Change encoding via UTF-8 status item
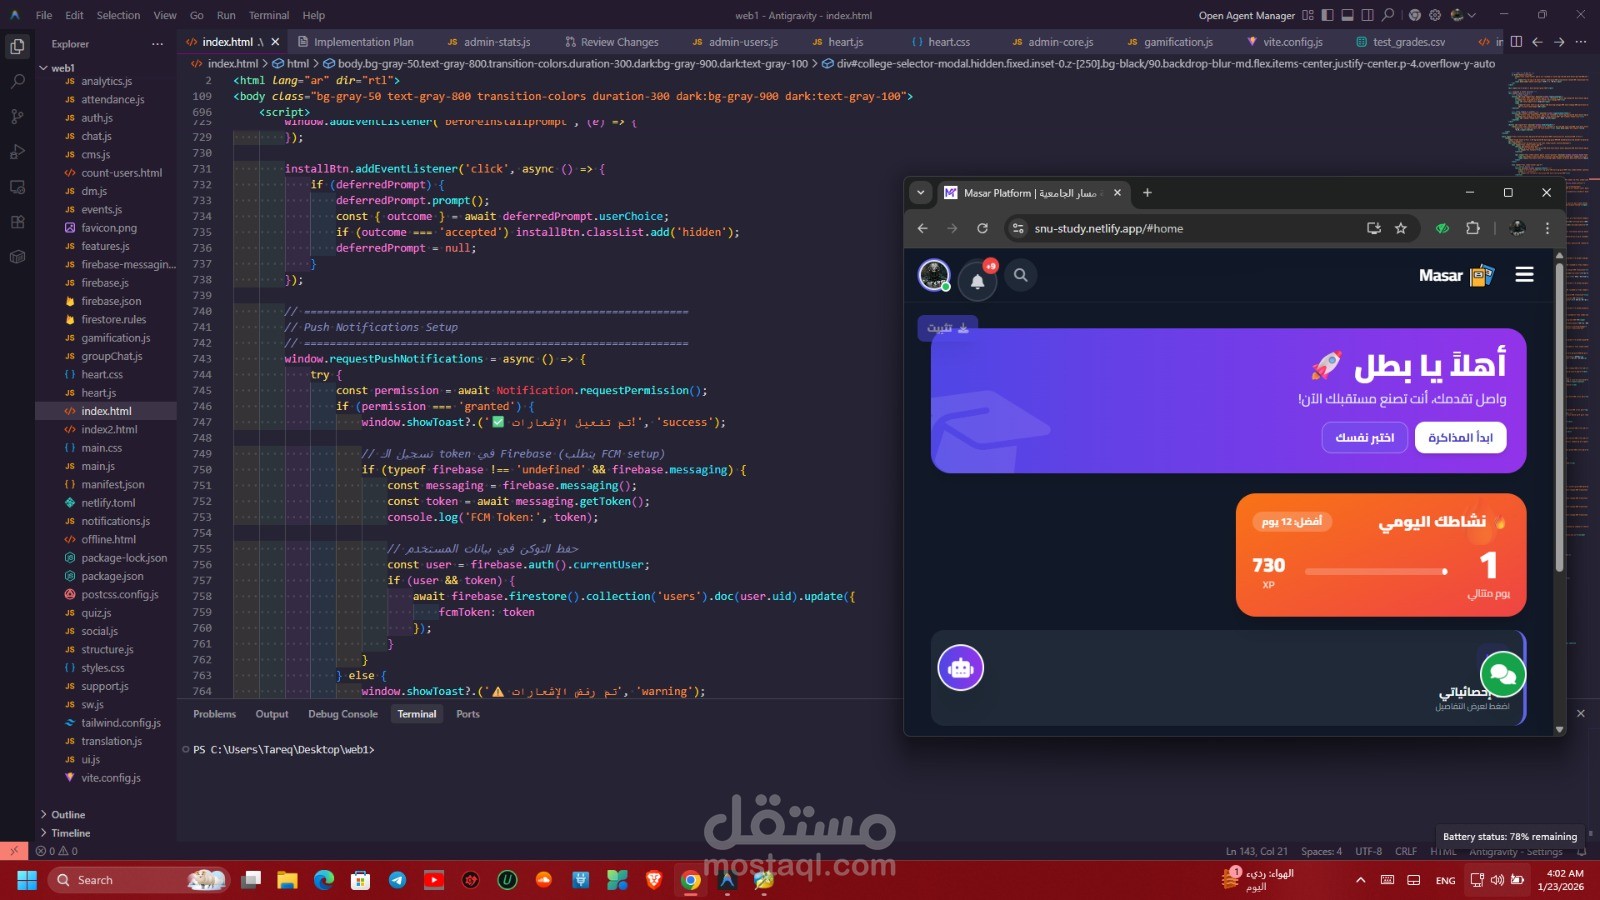Viewport: 1600px width, 900px height. [x=1368, y=851]
